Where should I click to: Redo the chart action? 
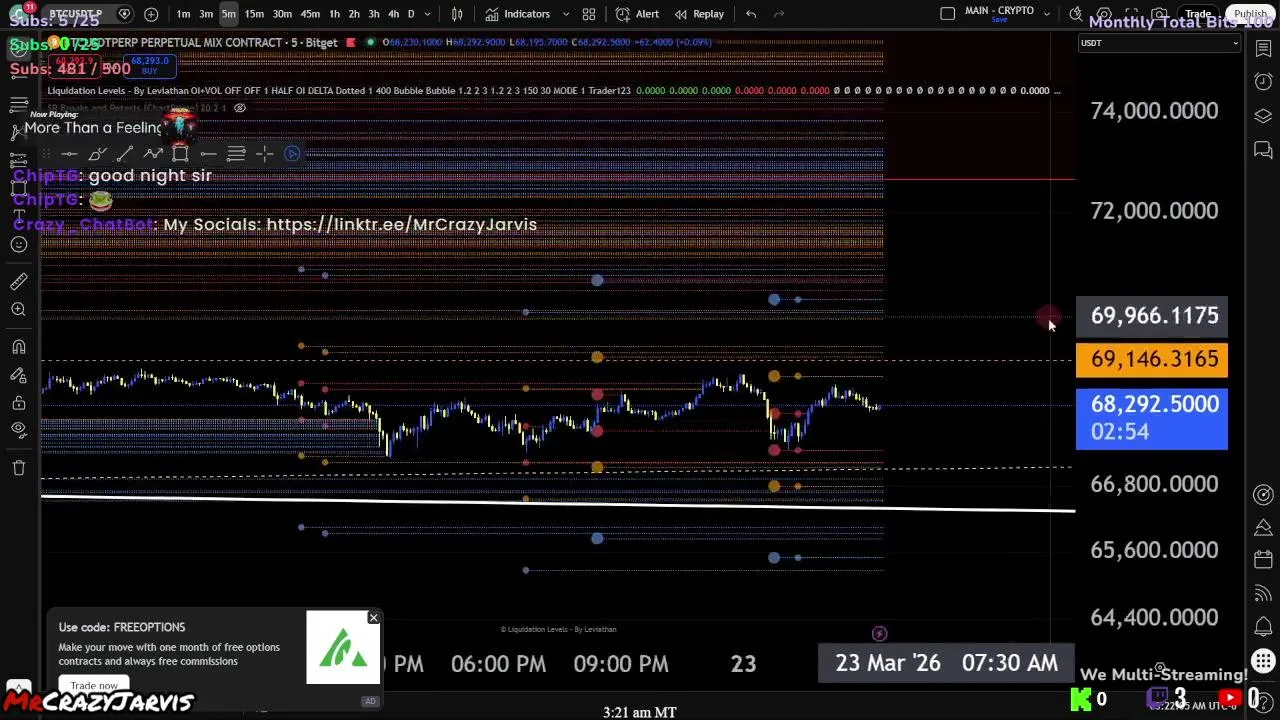tap(779, 14)
